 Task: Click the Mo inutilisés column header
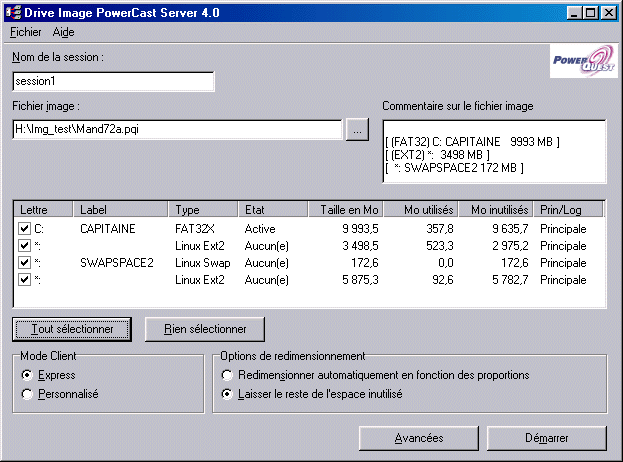click(496, 209)
